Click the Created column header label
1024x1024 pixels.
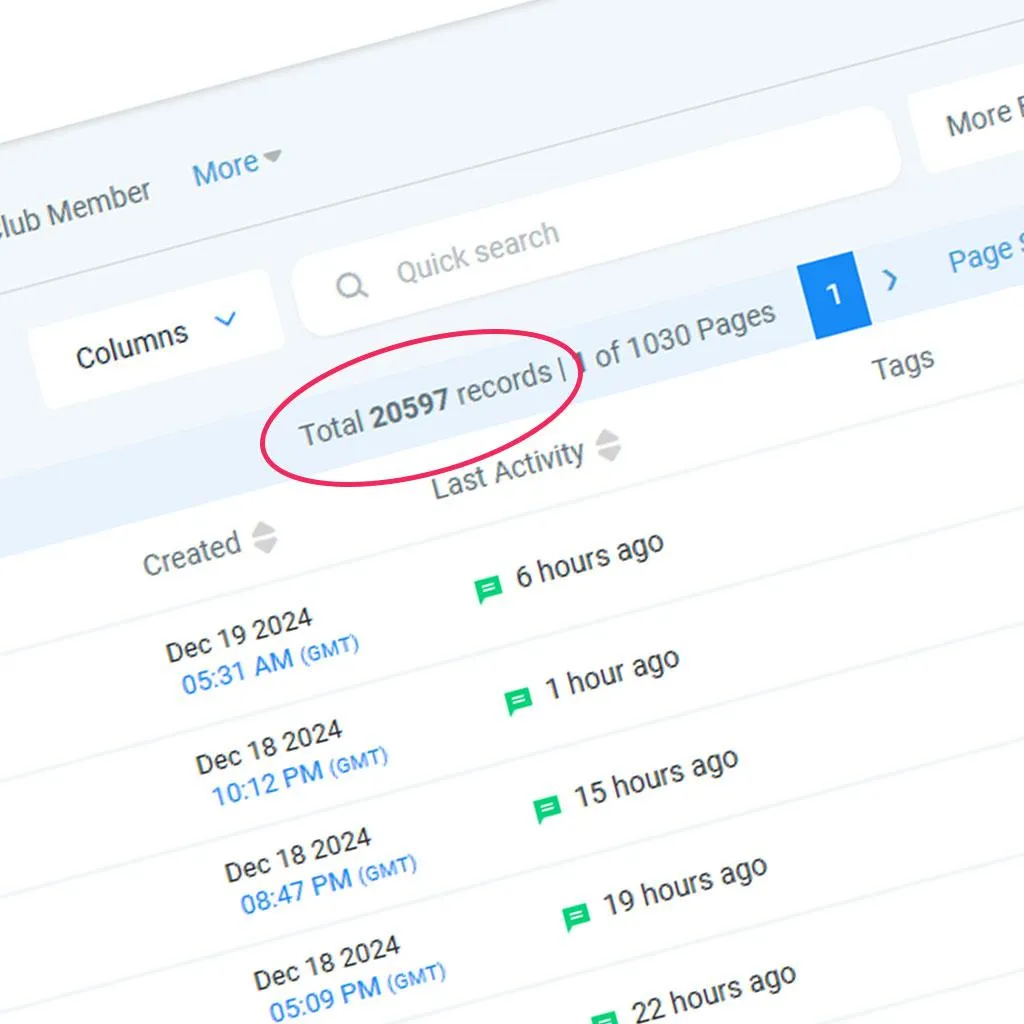click(192, 554)
